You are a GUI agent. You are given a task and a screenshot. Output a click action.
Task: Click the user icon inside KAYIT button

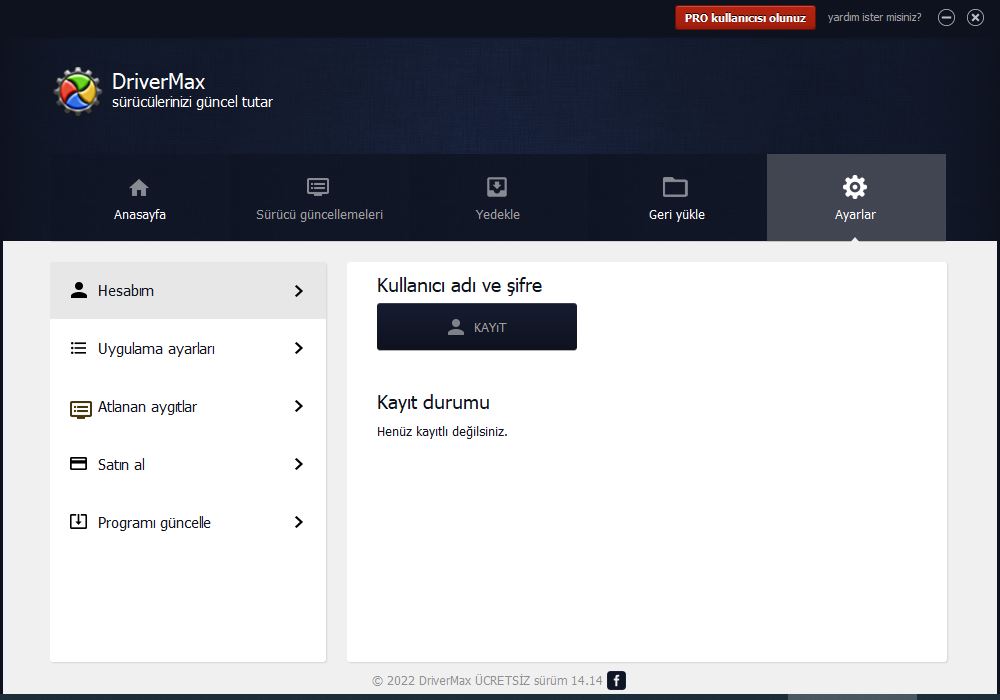(456, 327)
